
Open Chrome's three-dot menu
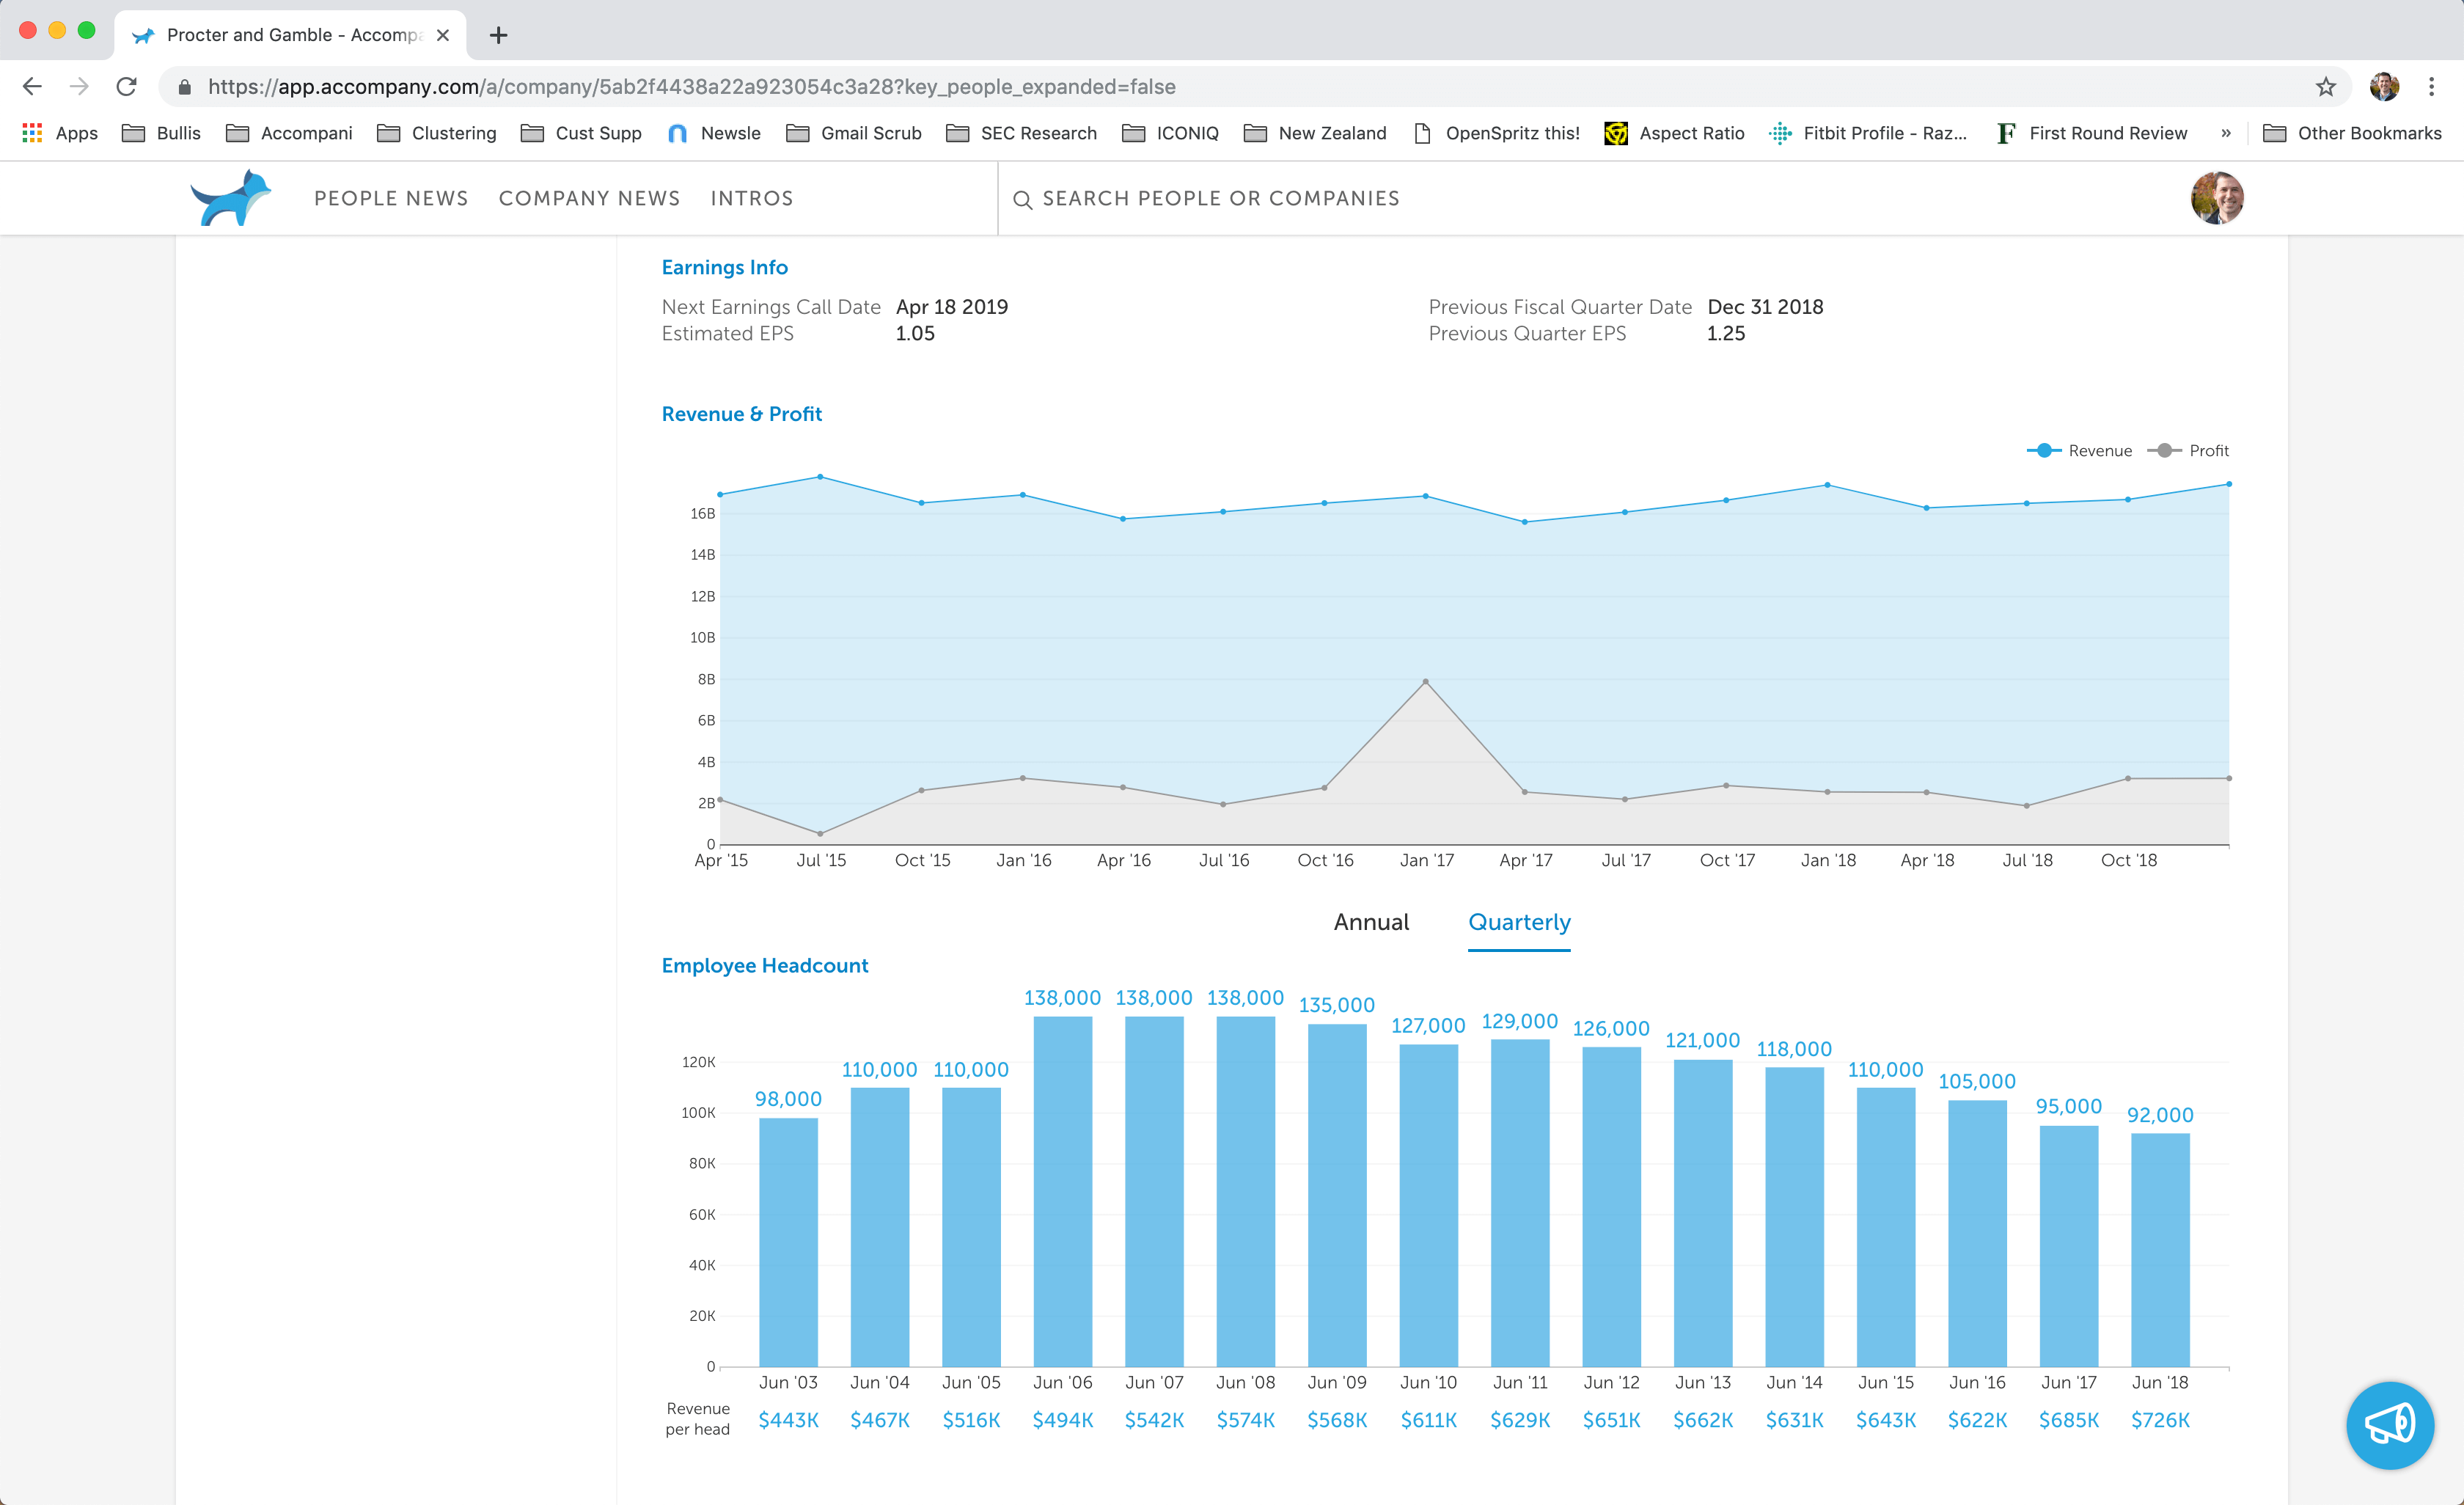coord(2431,87)
